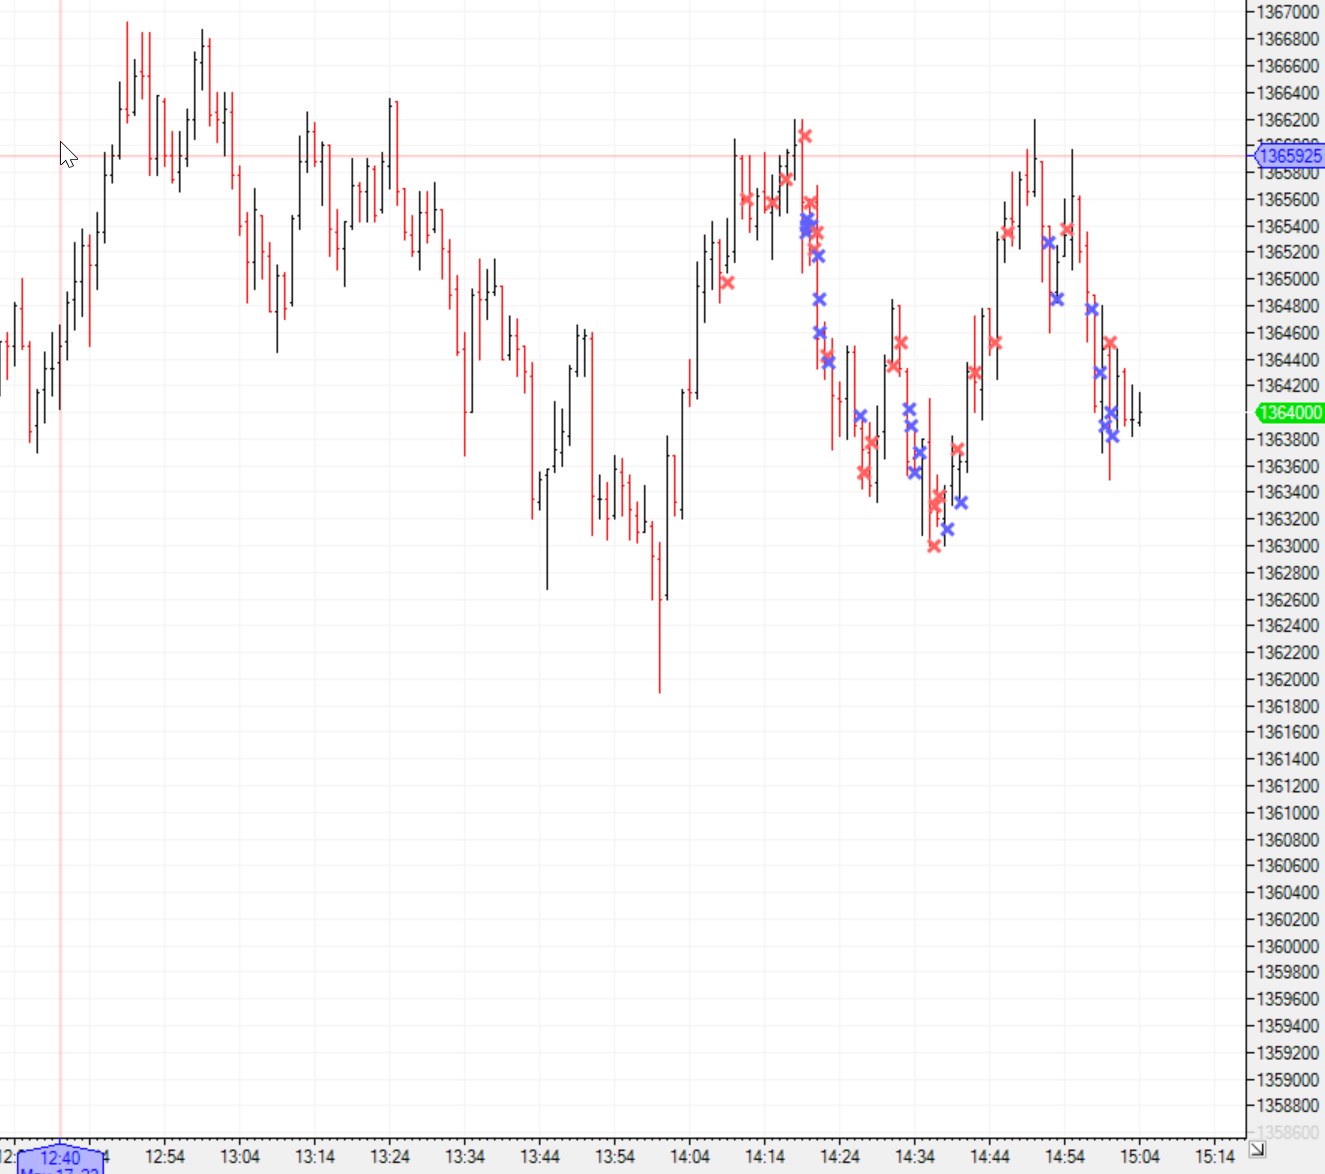
Task: Click the 1363200 price axis label
Action: (1288, 519)
